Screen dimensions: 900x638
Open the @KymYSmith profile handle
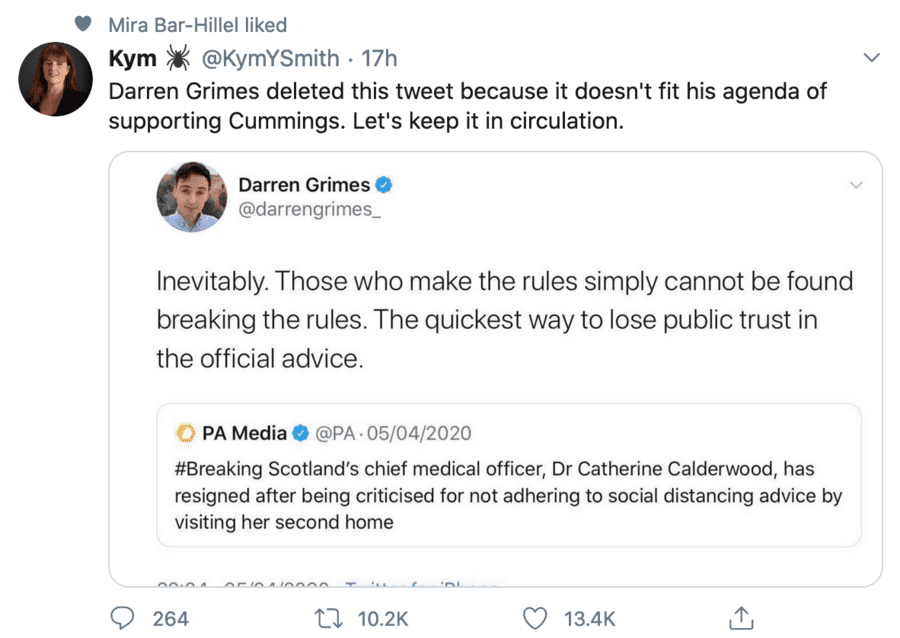(x=270, y=59)
